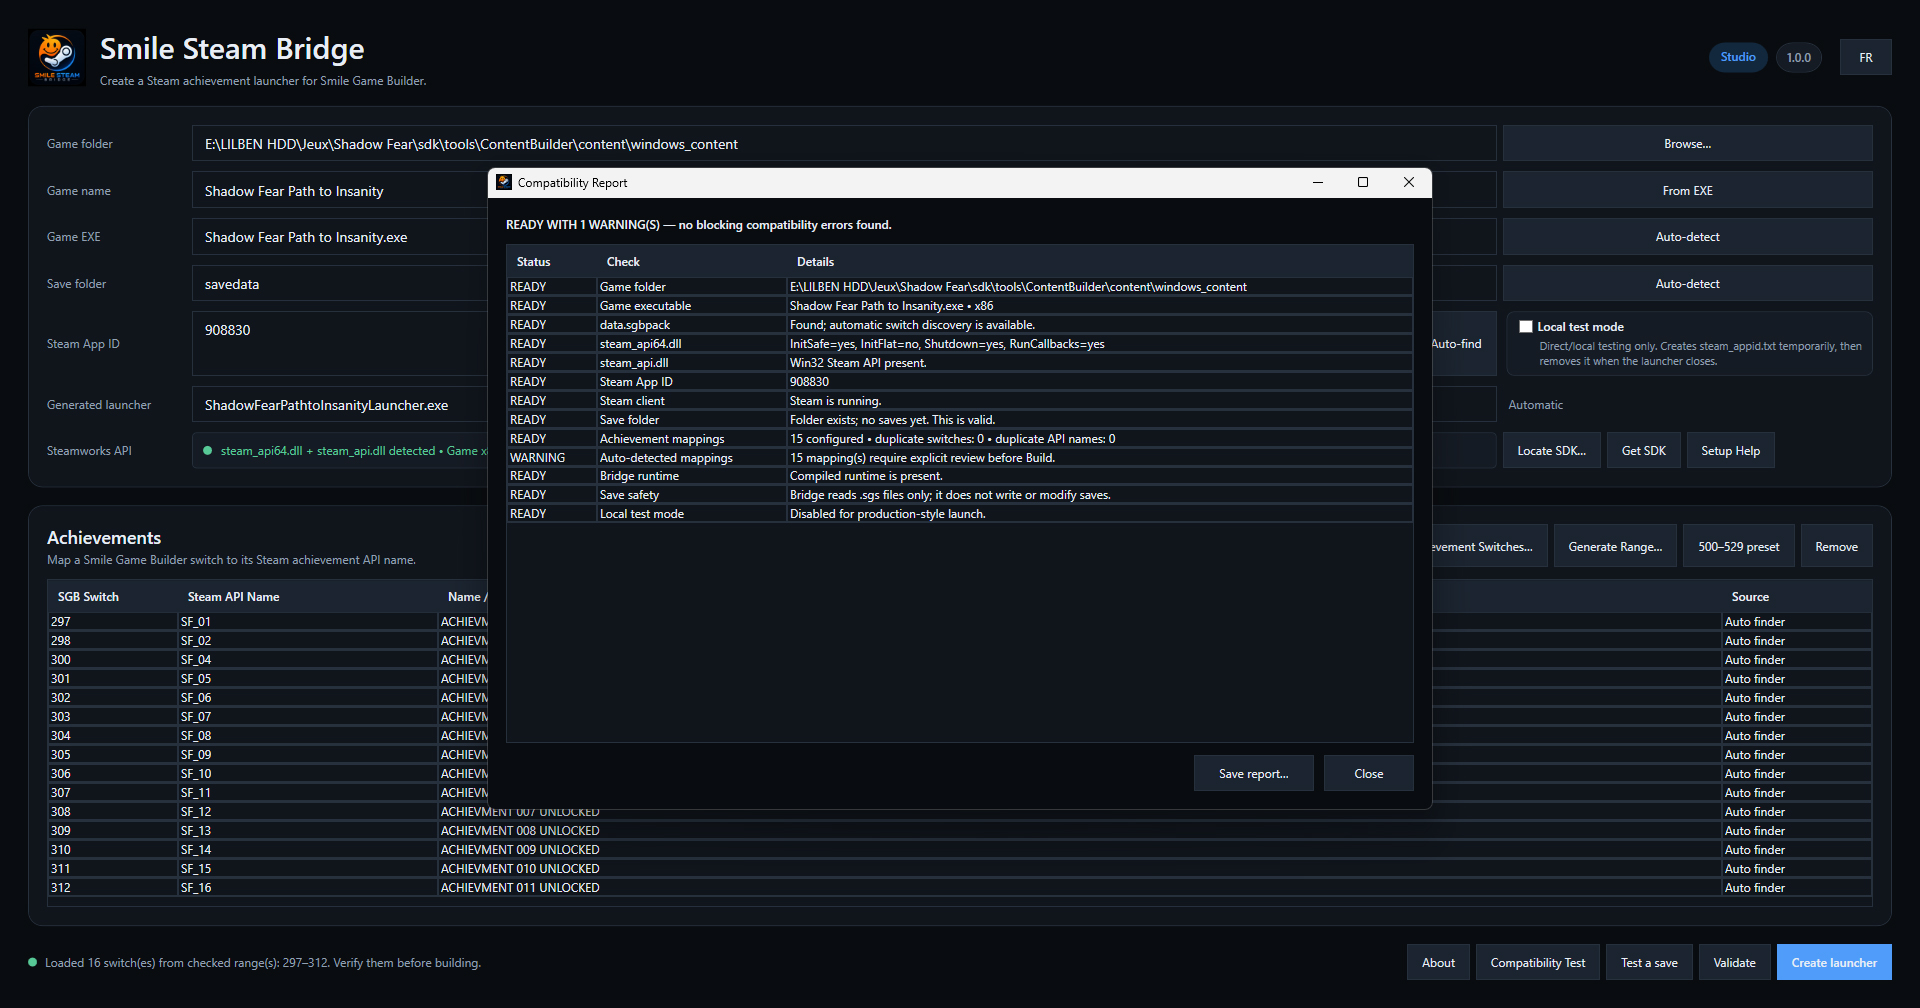1920x1008 pixels.
Task: Click Auto-detect button for Save folder
Action: (x=1688, y=284)
